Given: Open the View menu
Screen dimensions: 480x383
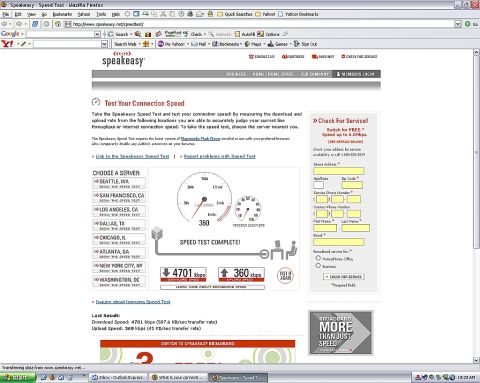Looking at the screenshot, I should pyautogui.click(x=32, y=14).
